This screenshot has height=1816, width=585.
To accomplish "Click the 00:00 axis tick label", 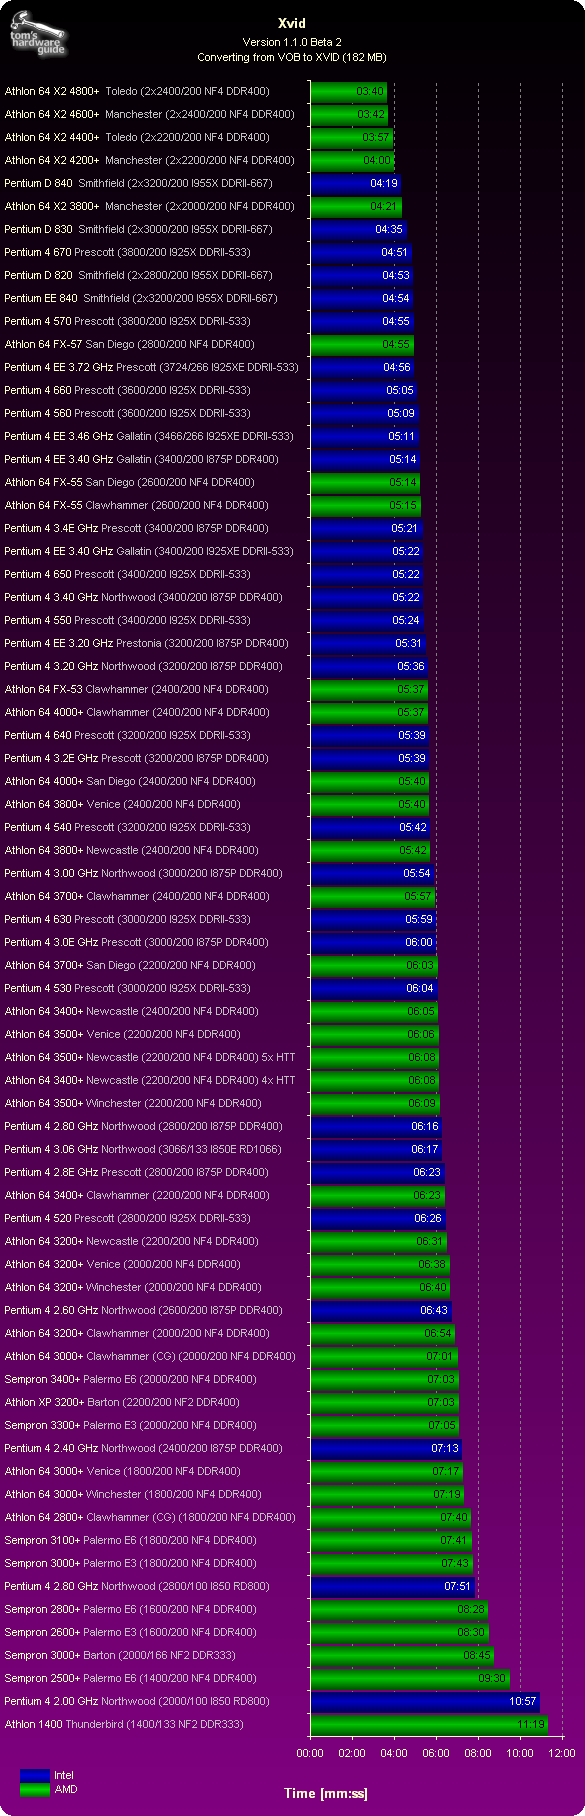I will click(x=310, y=1753).
